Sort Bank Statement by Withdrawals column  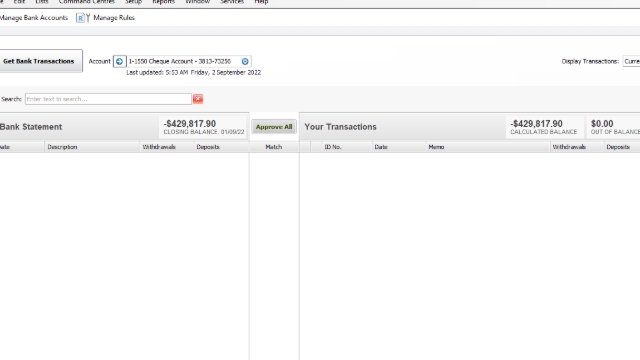click(167, 147)
